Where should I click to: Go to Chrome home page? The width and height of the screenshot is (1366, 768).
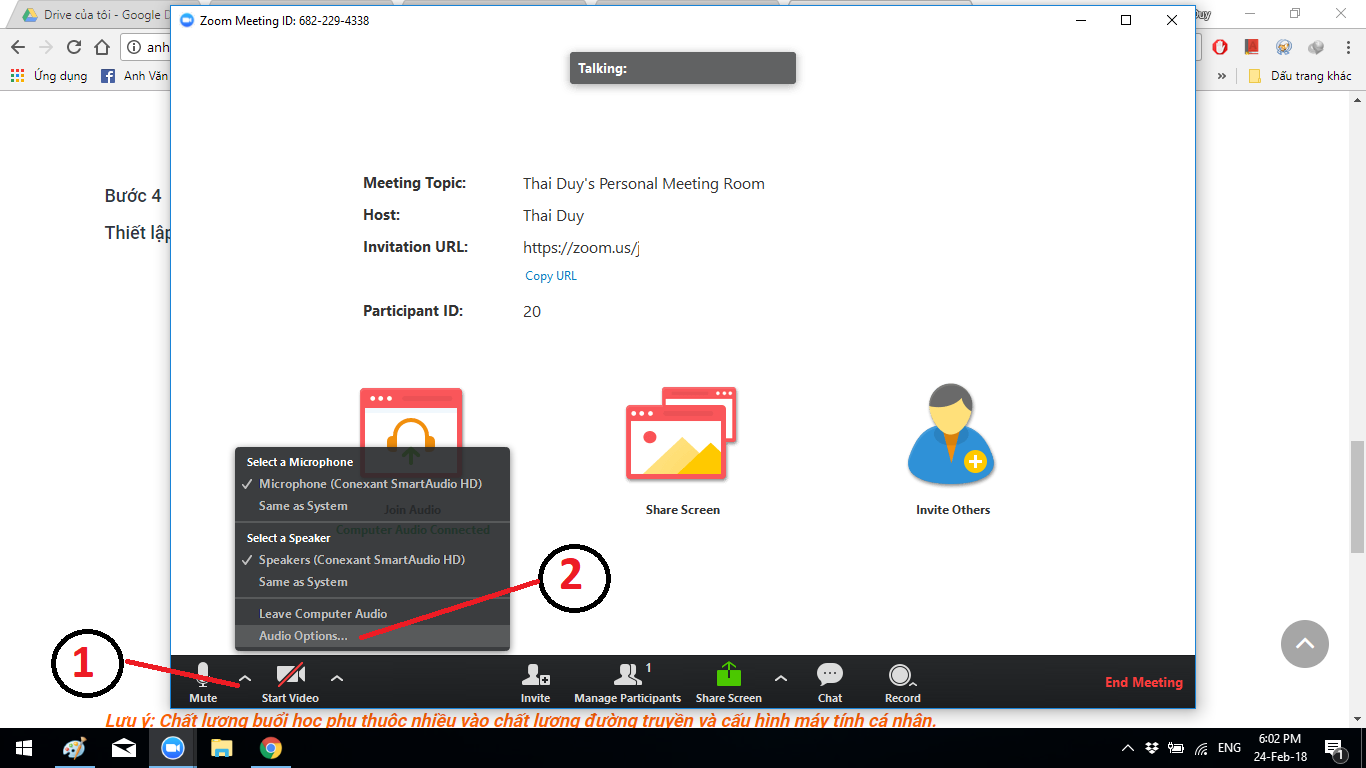(x=101, y=47)
